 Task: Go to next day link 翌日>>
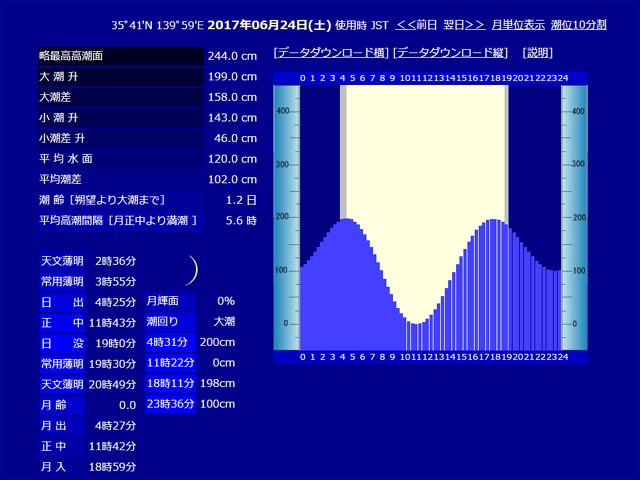(x=464, y=25)
